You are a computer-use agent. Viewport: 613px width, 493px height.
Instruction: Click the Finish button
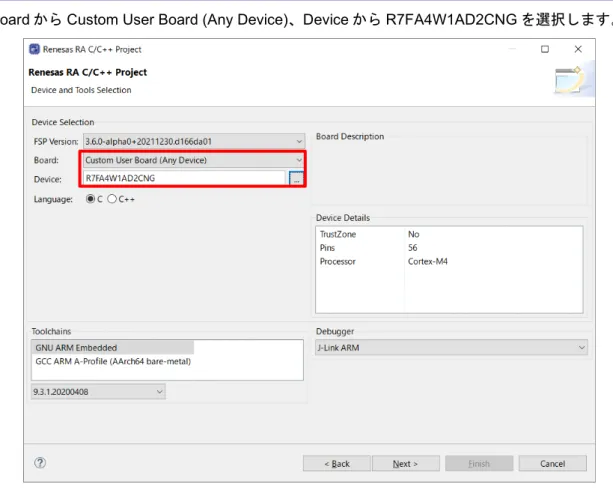pyautogui.click(x=479, y=464)
